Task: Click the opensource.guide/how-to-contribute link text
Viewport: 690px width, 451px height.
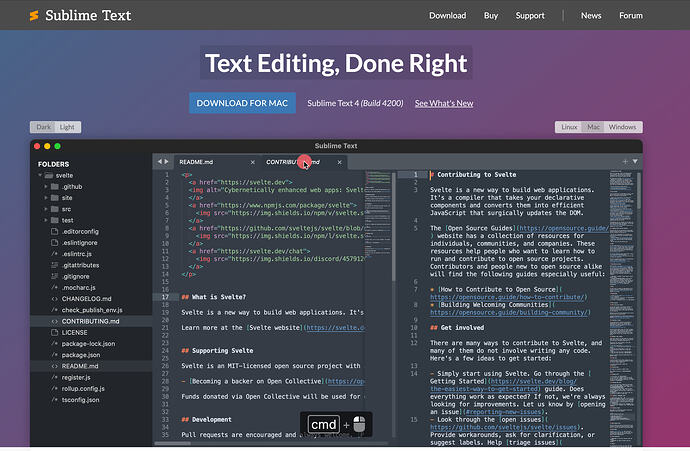Action: pyautogui.click(x=507, y=297)
